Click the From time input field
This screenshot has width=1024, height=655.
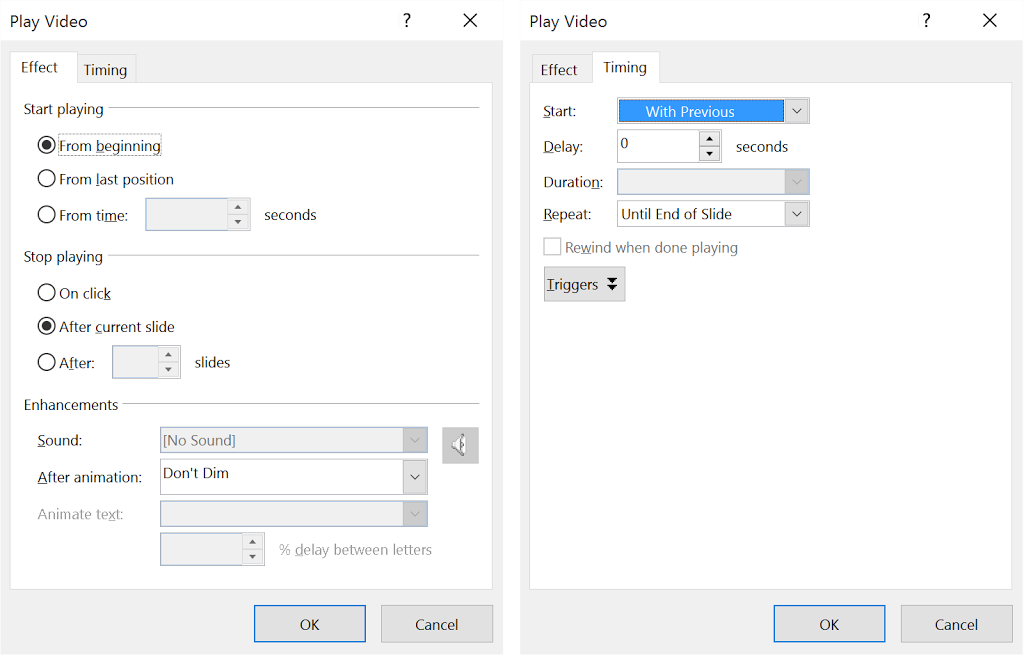tap(187, 214)
